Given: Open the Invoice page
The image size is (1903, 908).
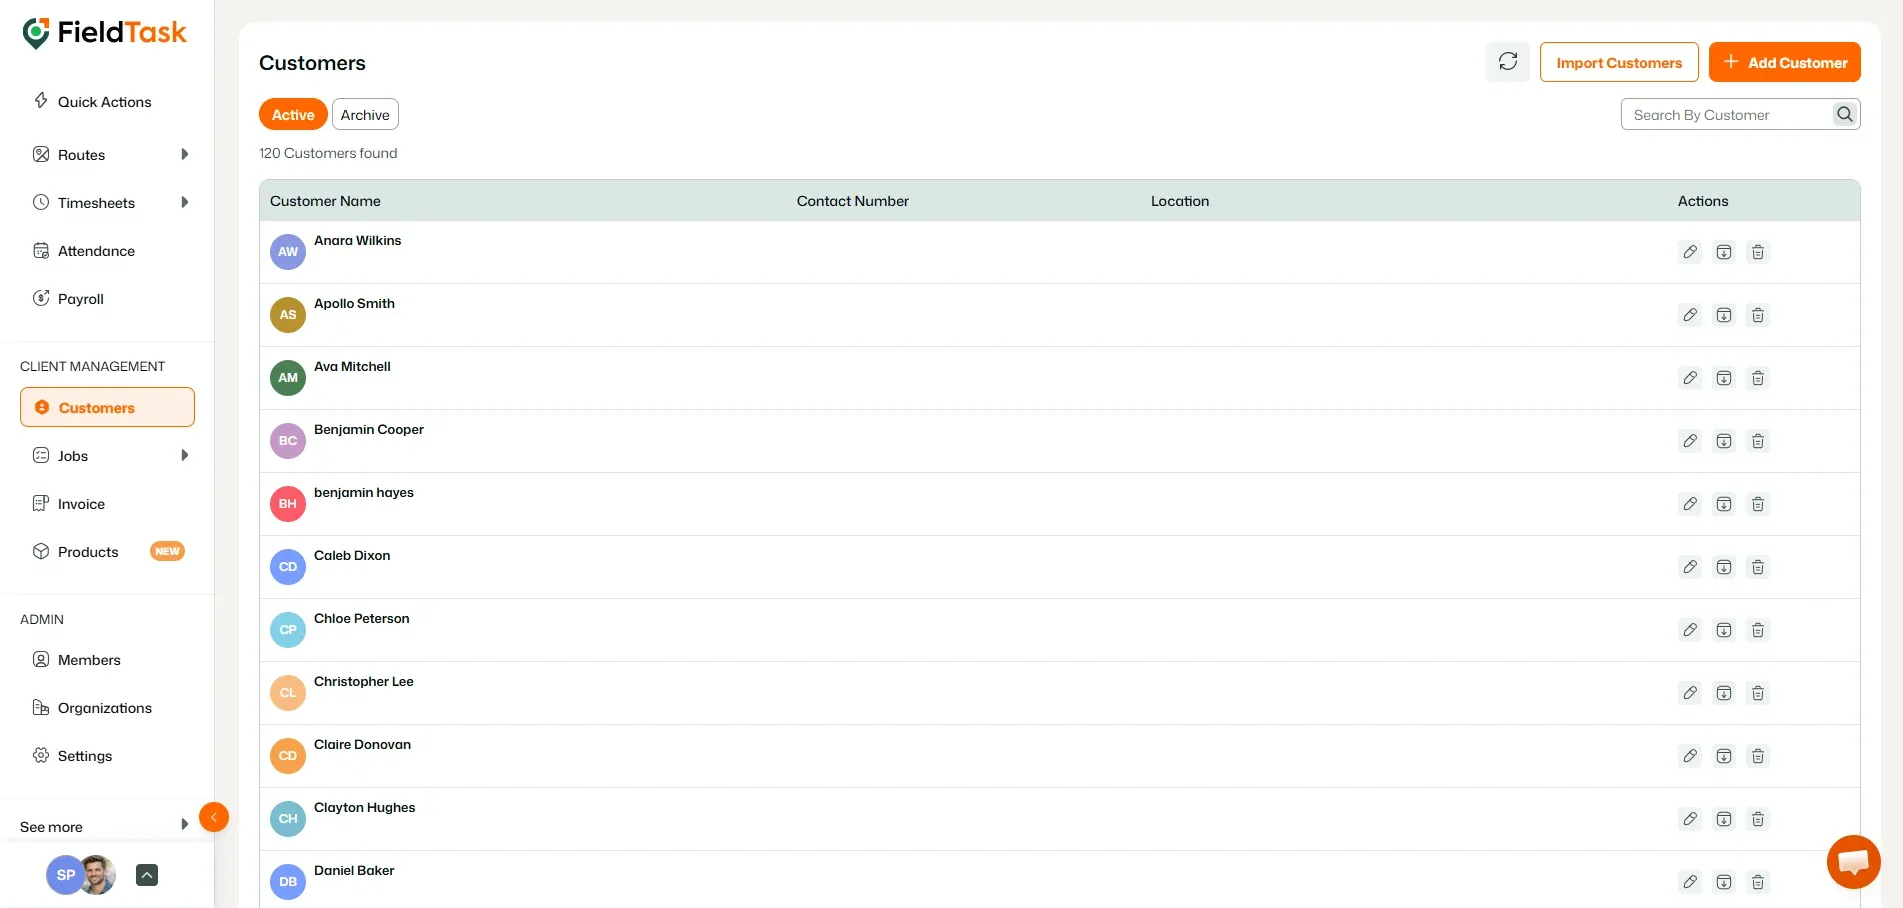Looking at the screenshot, I should tap(69, 504).
